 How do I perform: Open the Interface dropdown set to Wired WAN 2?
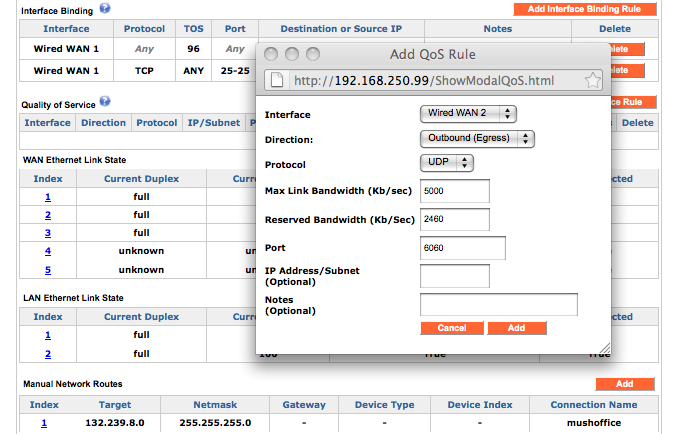tap(468, 113)
